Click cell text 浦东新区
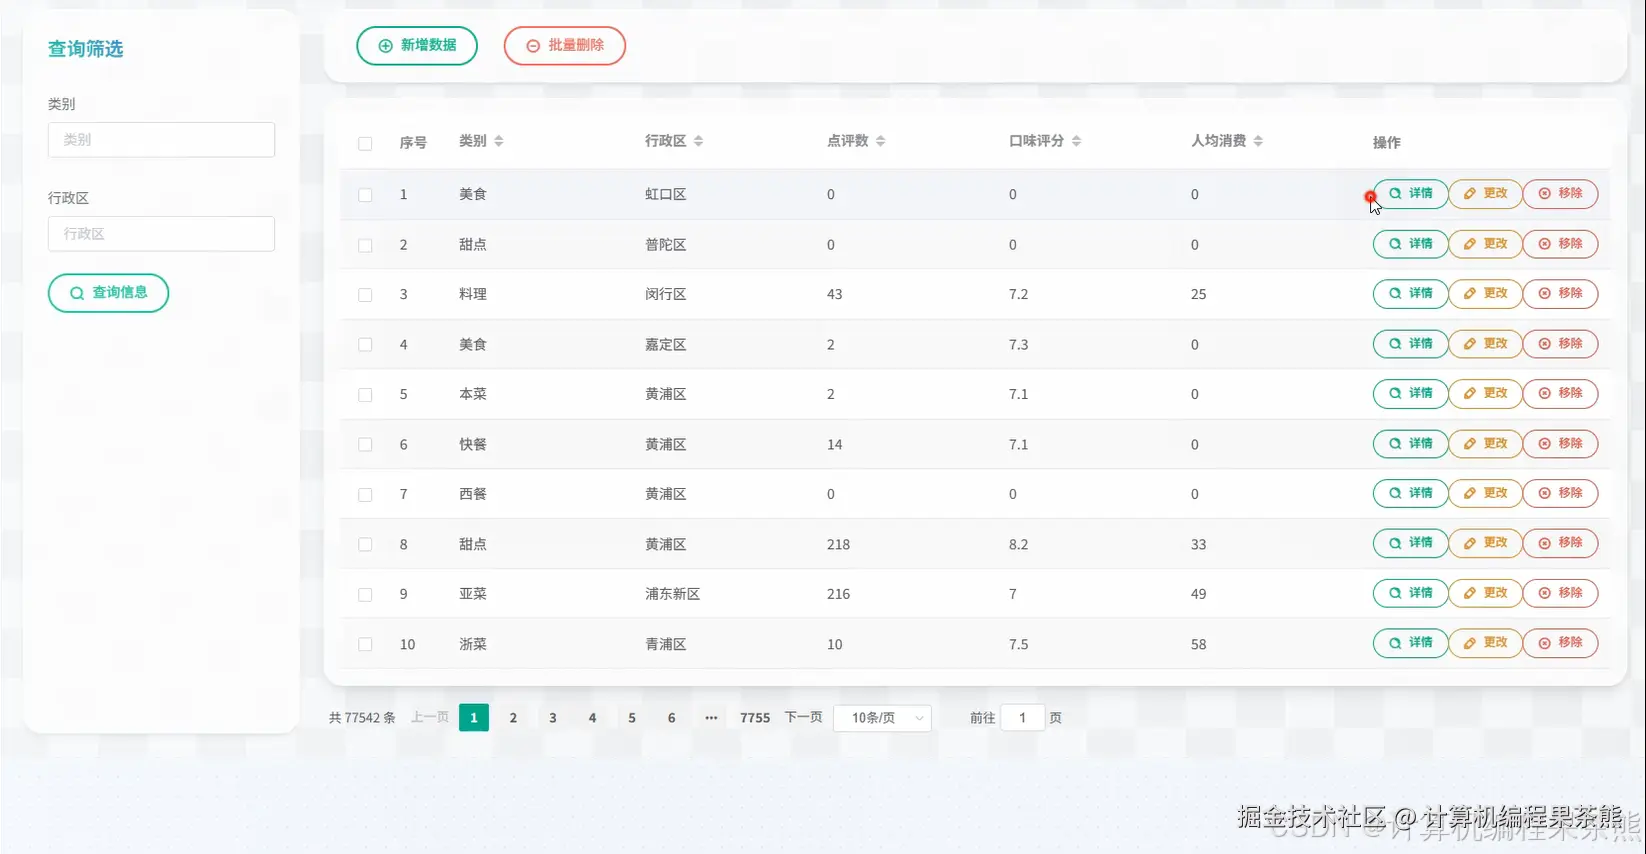Screen dimensions: 1646x854 [672, 594]
